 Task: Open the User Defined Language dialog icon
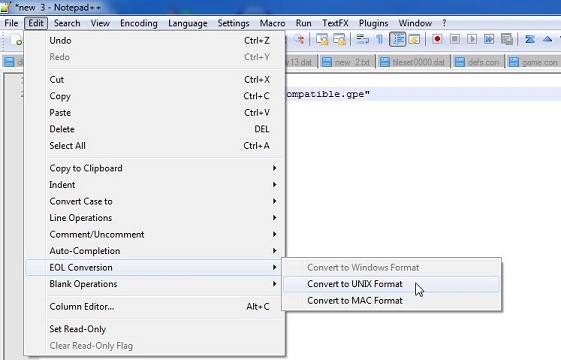(x=414, y=39)
